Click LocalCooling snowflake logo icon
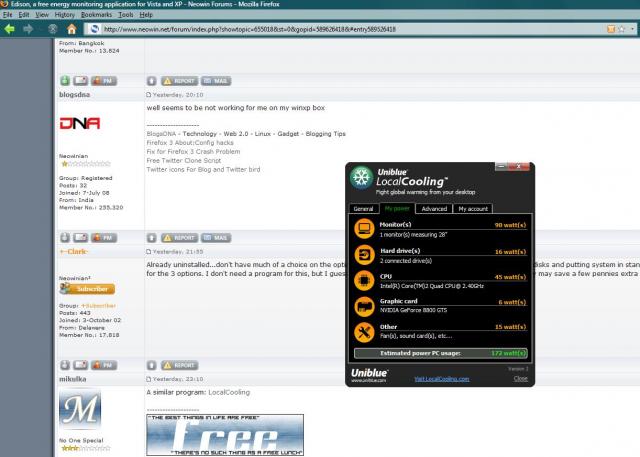Viewport: 640px width, 457px height. [x=361, y=178]
